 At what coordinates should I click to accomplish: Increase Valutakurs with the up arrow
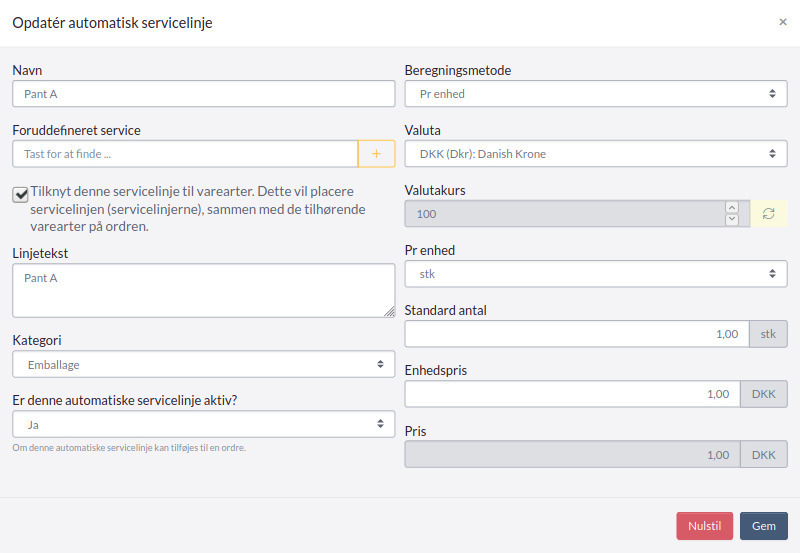pos(732,207)
